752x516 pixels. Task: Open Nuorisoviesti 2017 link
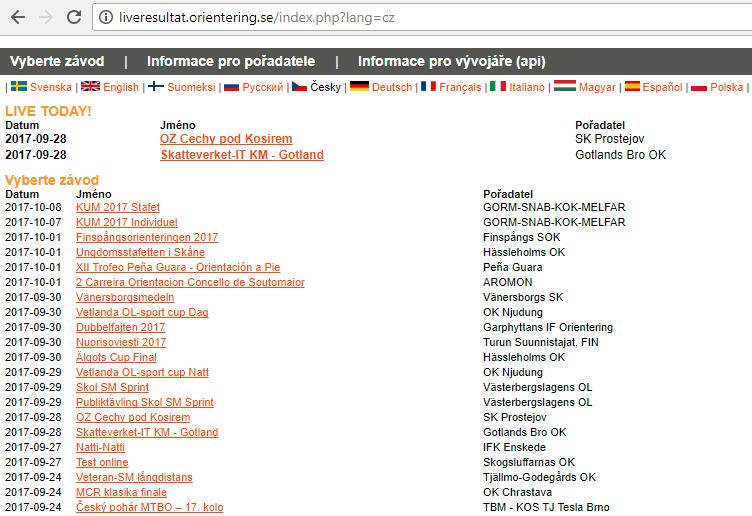[121, 342]
